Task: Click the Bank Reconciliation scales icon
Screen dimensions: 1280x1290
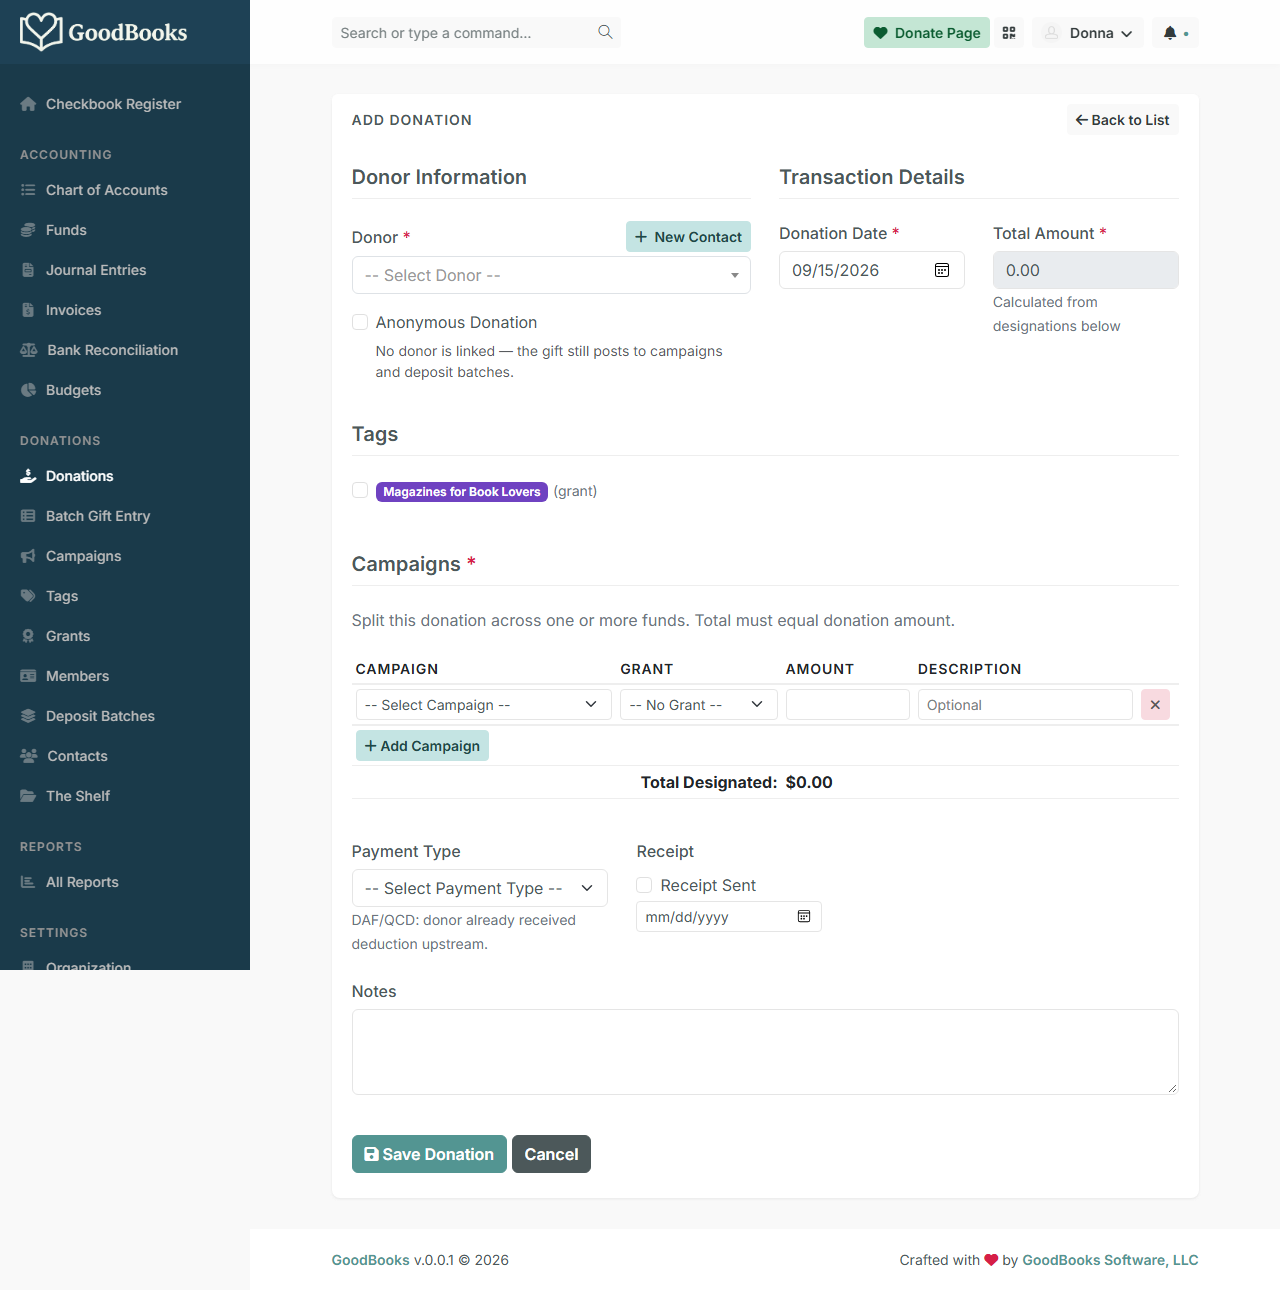Action: coord(29,350)
